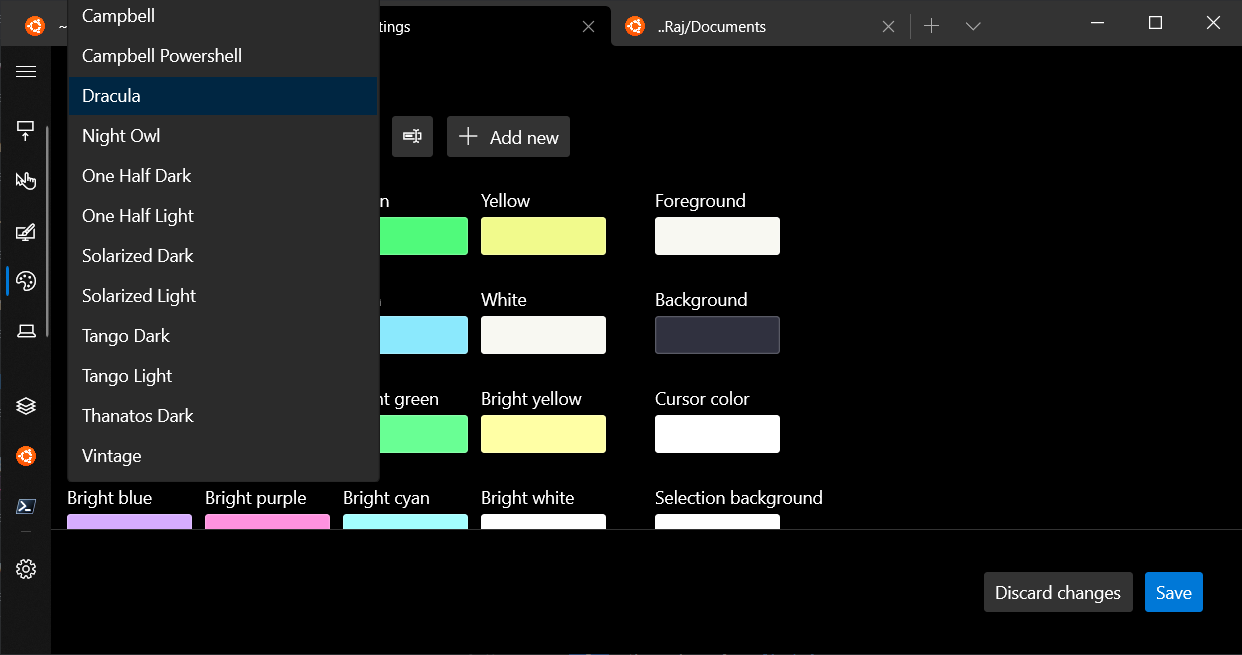Image resolution: width=1242 pixels, height=655 pixels.
Task: Open the Rendering settings page icon
Action: click(x=26, y=331)
